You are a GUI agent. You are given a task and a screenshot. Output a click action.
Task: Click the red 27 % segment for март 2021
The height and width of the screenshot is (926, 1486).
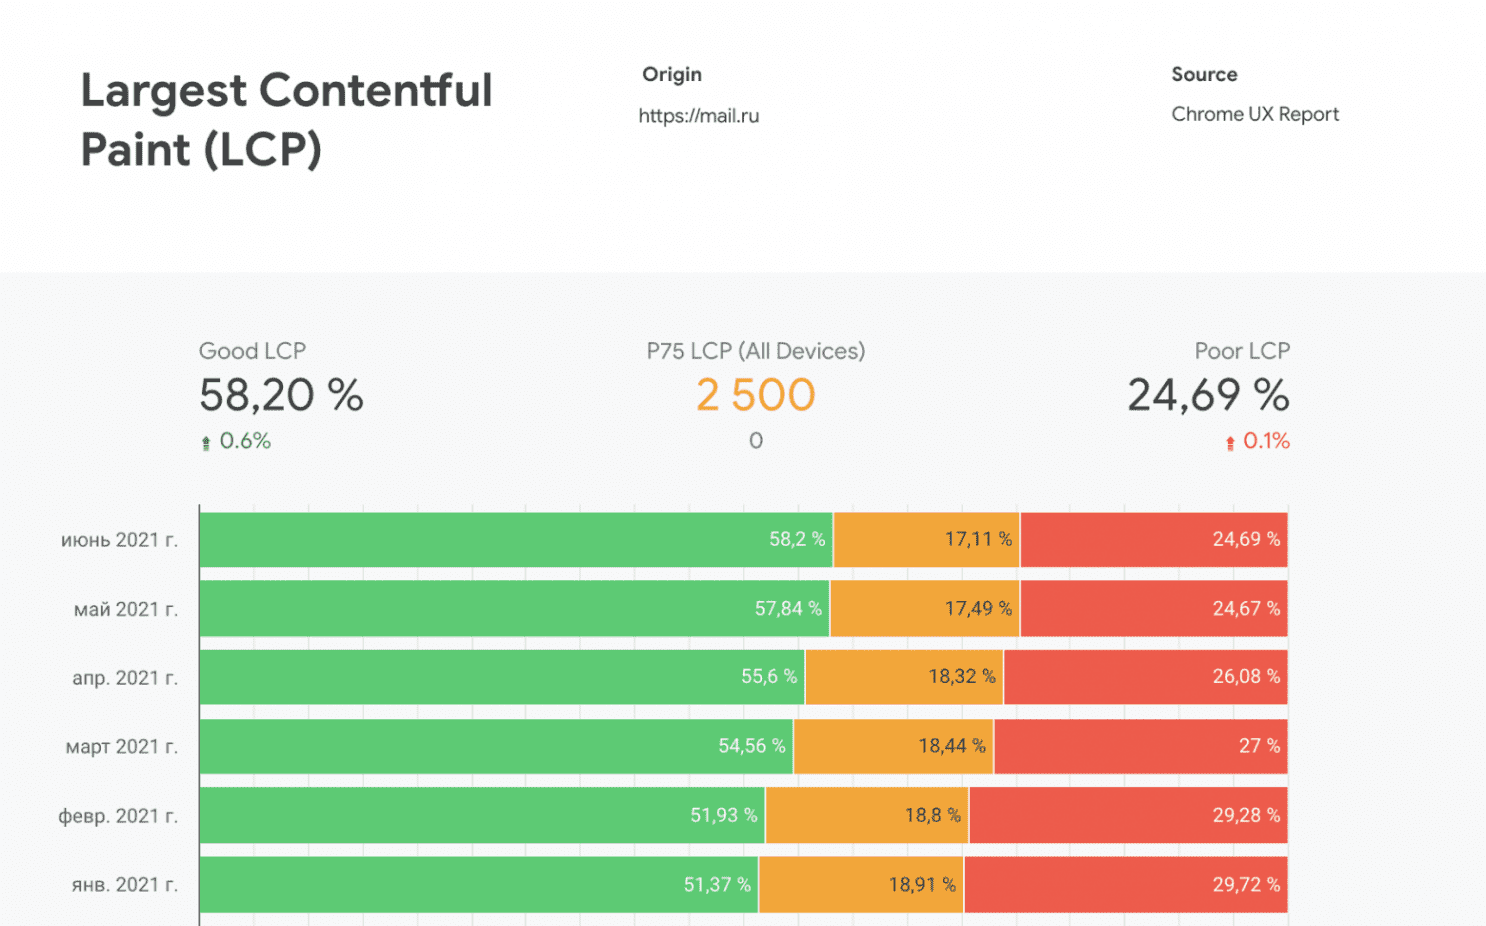[x=1140, y=746]
